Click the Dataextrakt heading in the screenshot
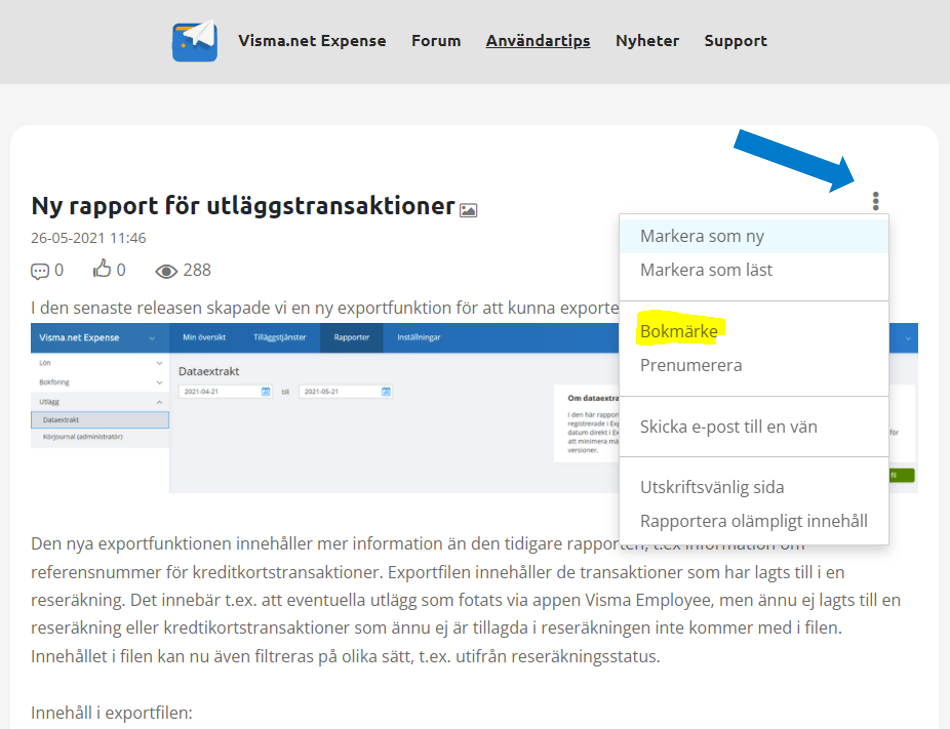The image size is (950, 729). click(x=208, y=371)
